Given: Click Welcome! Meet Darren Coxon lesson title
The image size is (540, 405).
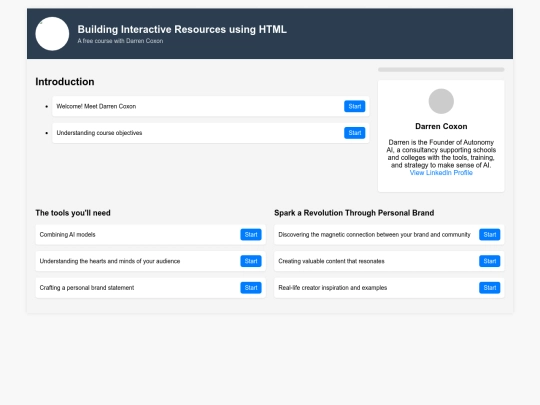Looking at the screenshot, I should pyautogui.click(x=96, y=106).
